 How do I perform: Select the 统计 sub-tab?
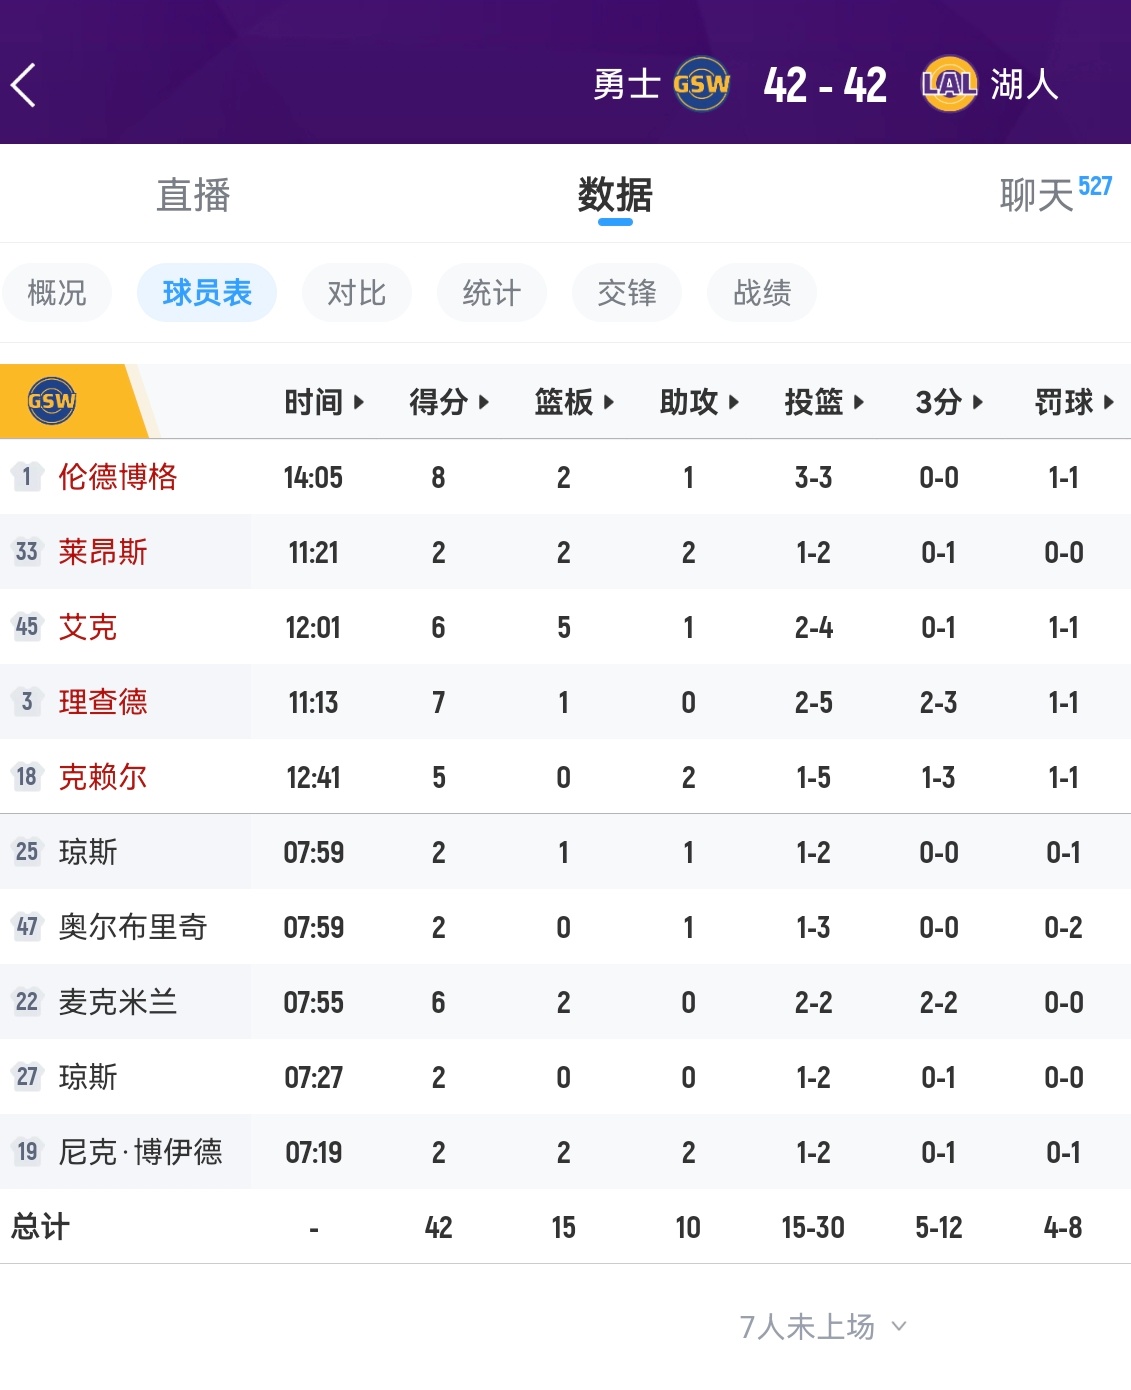[492, 293]
